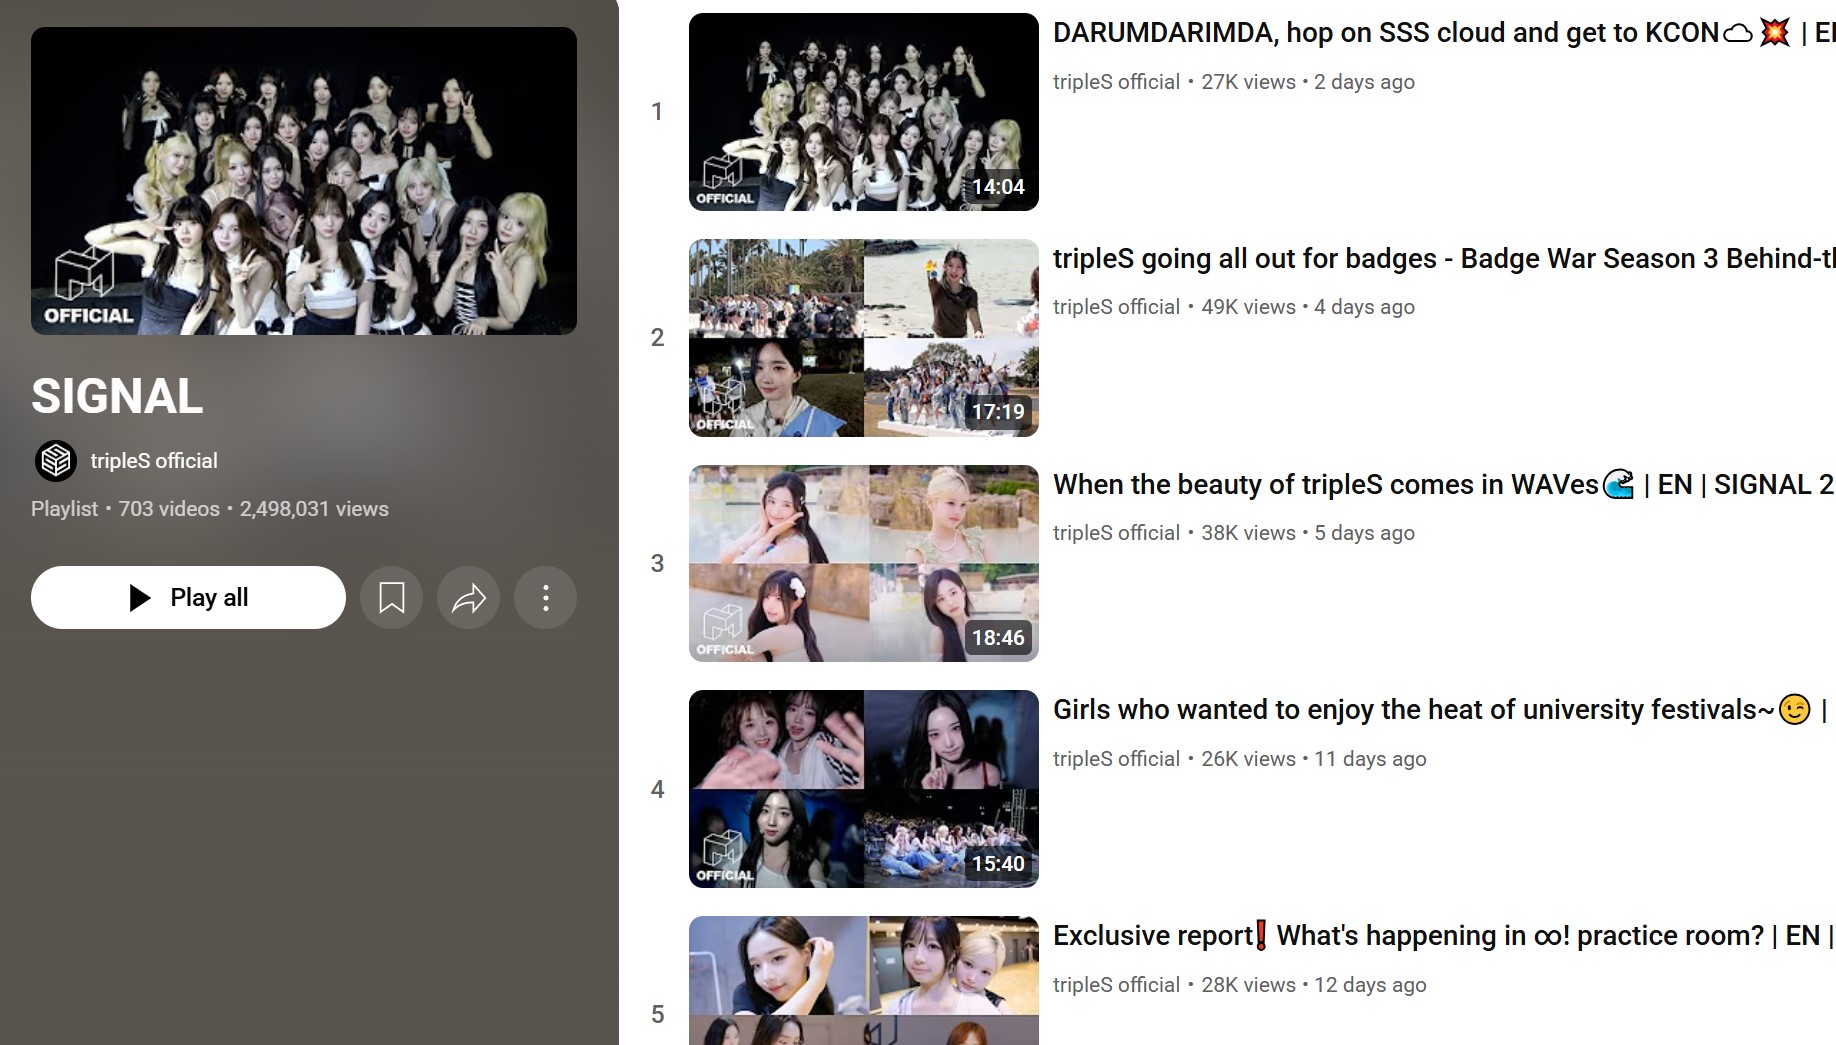Click the SIGNAL playlist title
Viewport: 1836px width, 1045px height.
(x=117, y=396)
